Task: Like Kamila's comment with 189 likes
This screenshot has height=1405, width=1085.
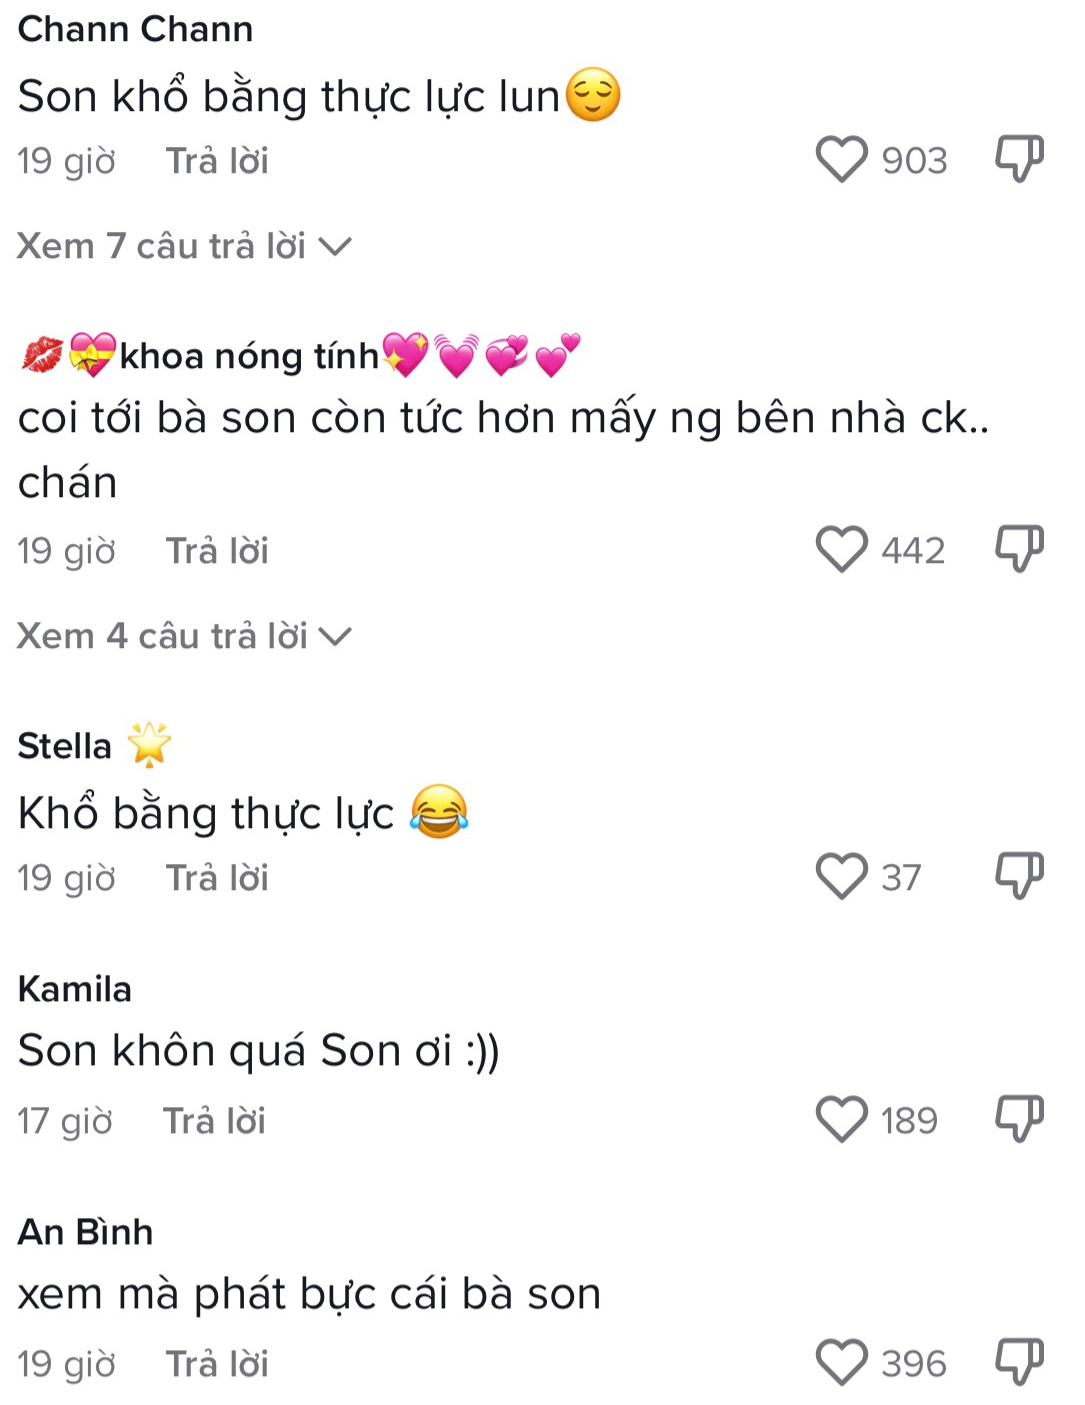Action: coord(841,1120)
